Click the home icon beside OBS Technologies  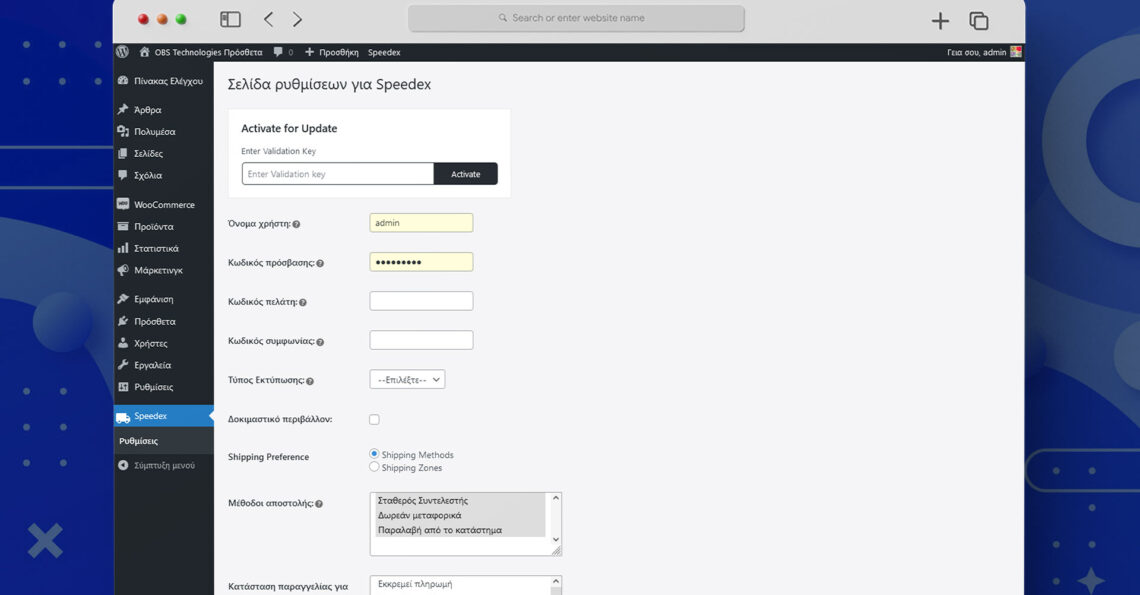coord(144,52)
